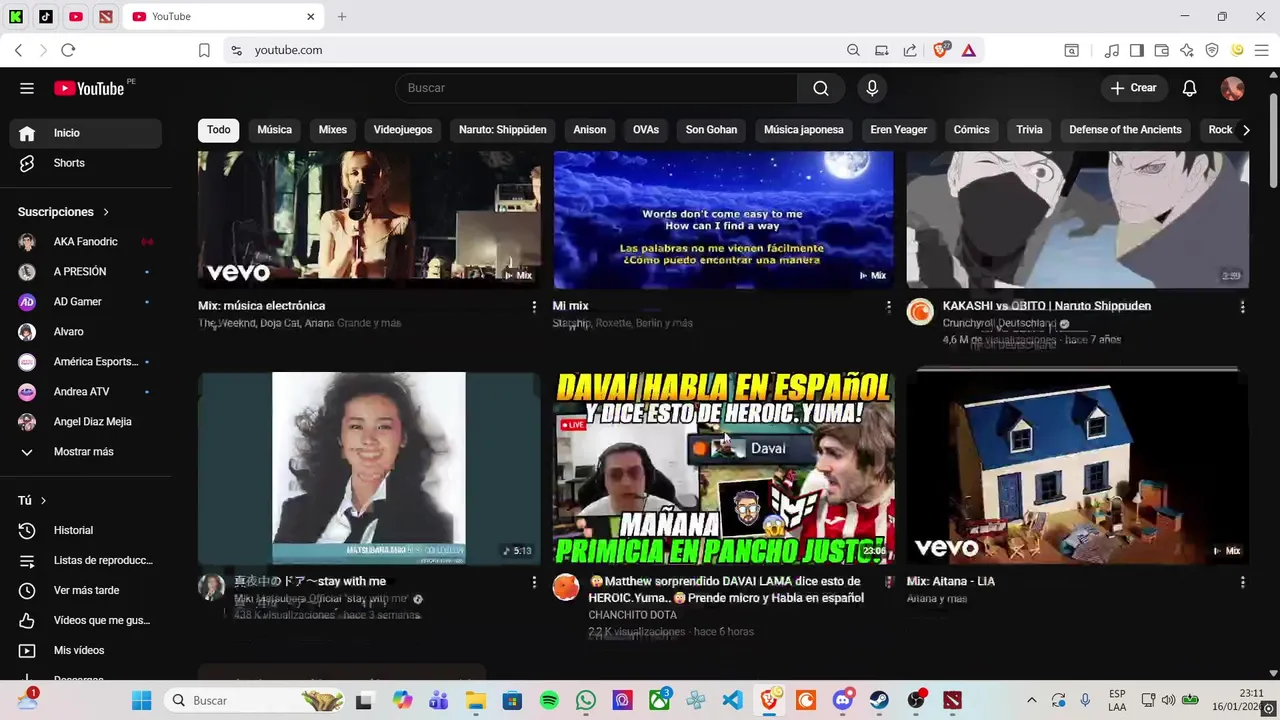The height and width of the screenshot is (720, 1280).
Task: Open Leo AI sparkle icon
Action: pyautogui.click(x=1187, y=50)
